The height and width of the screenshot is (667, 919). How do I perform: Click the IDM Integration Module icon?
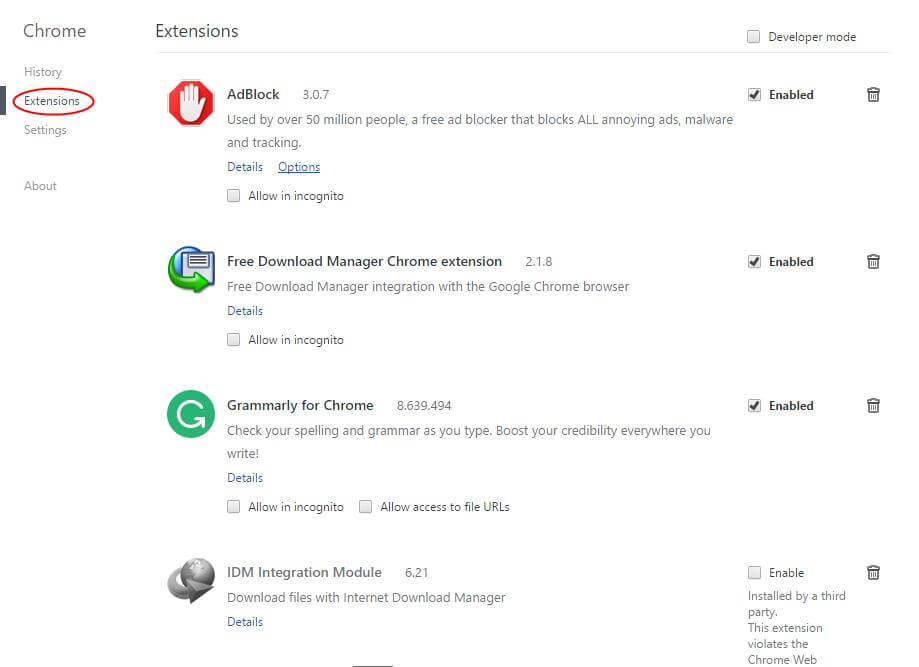click(x=190, y=581)
